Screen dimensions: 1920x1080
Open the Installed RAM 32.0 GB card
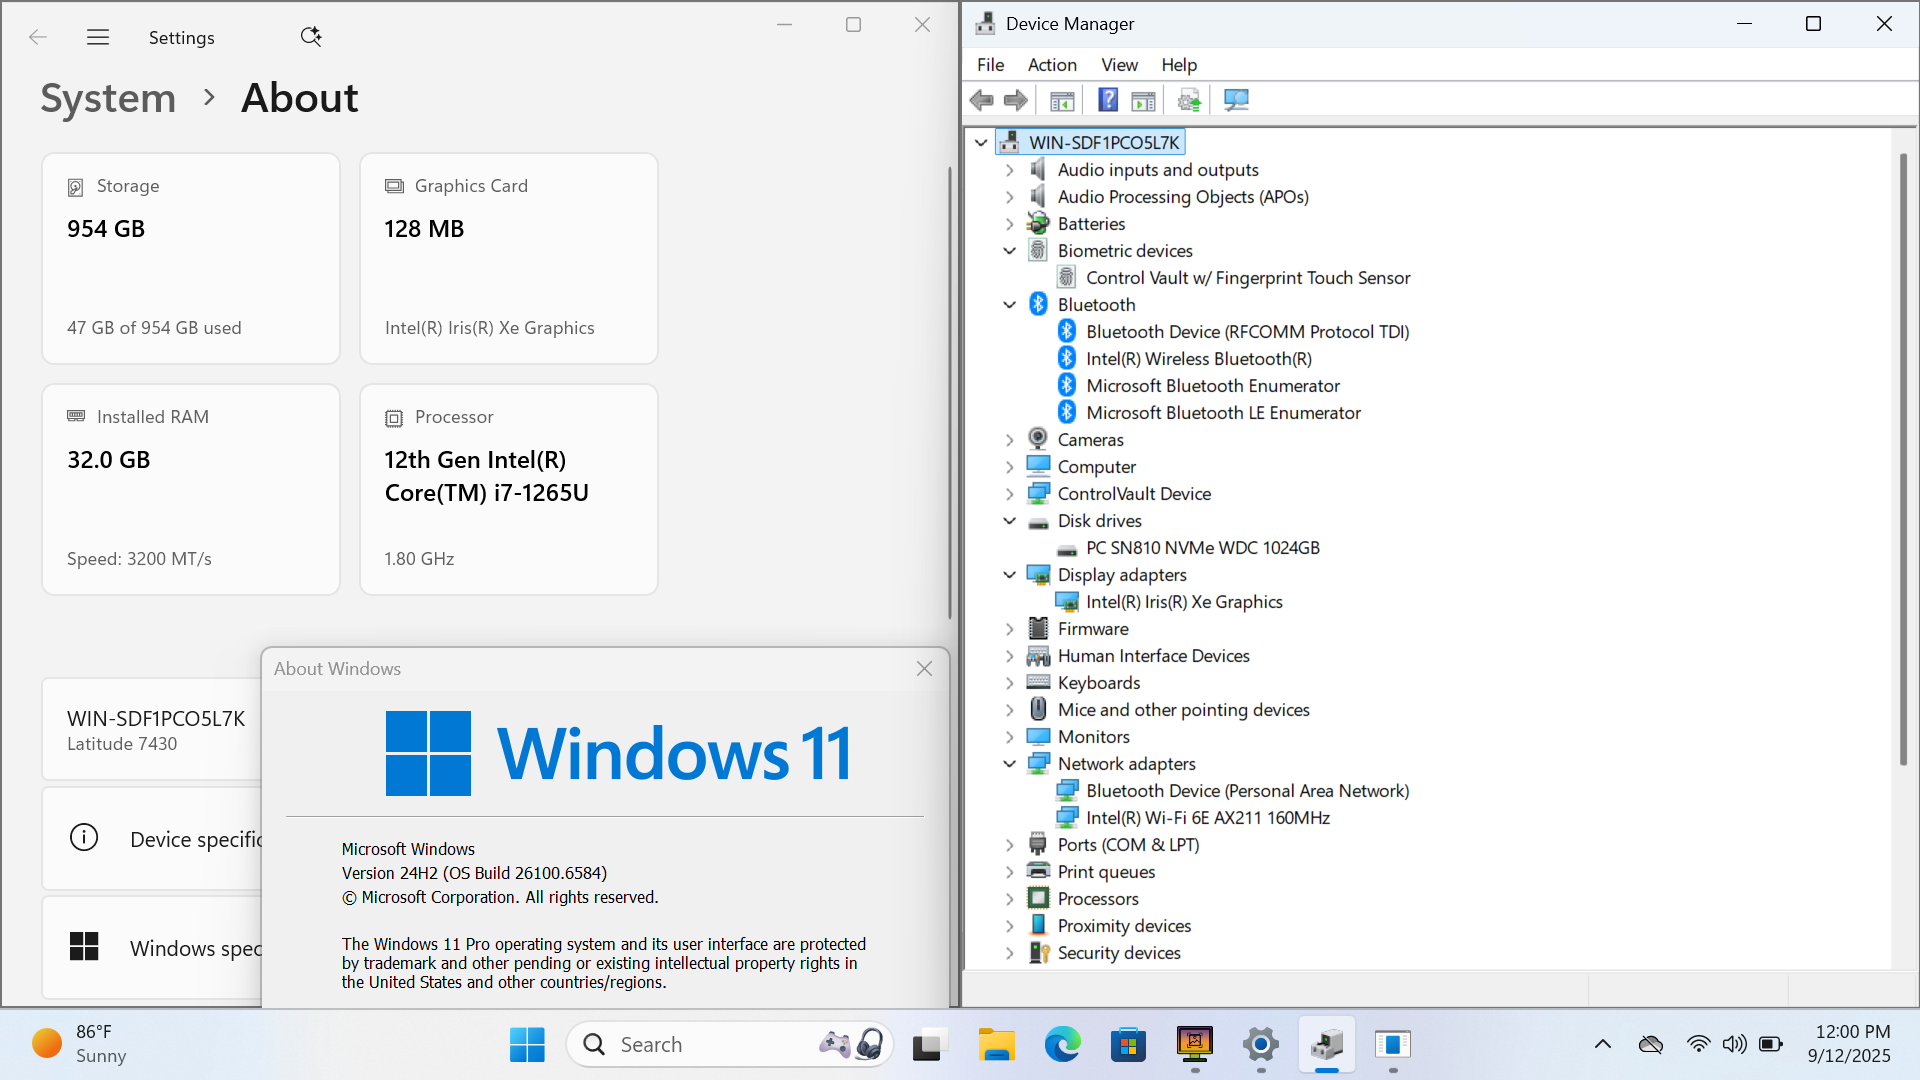[191, 490]
